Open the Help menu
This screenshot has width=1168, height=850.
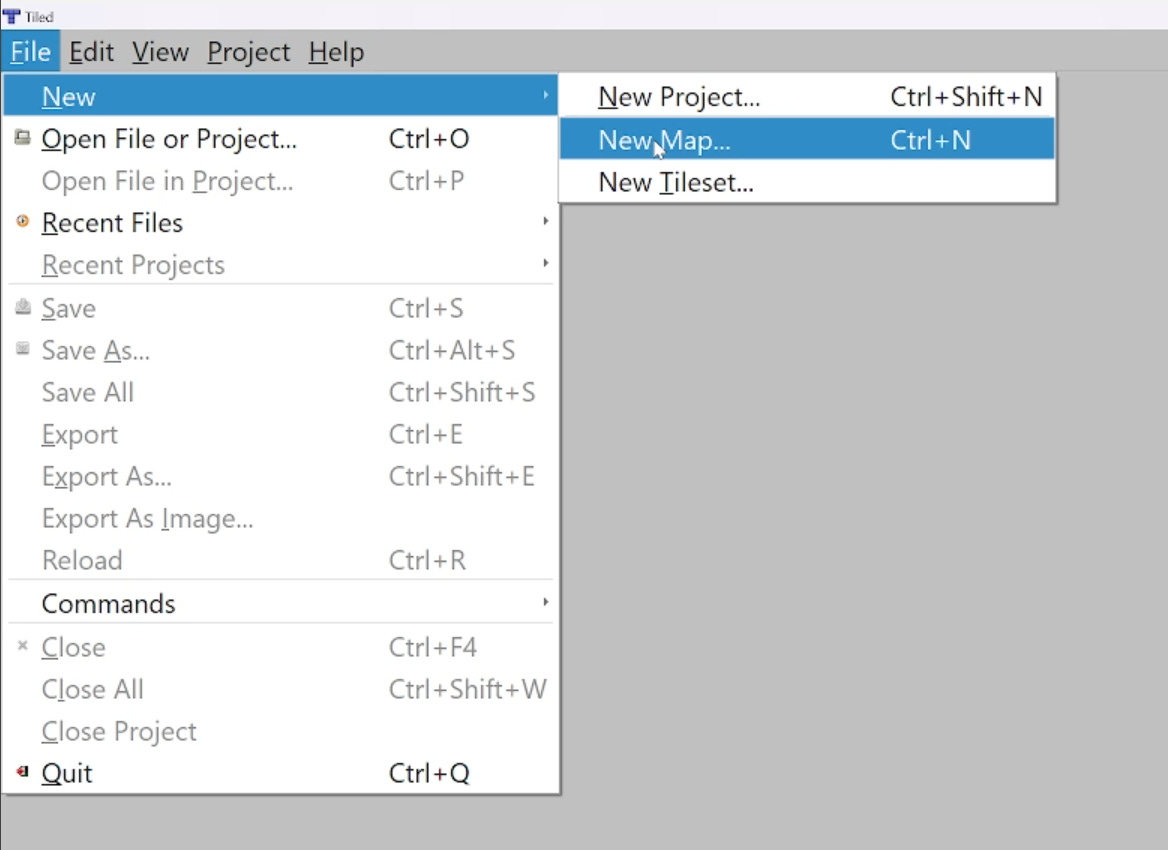336,52
